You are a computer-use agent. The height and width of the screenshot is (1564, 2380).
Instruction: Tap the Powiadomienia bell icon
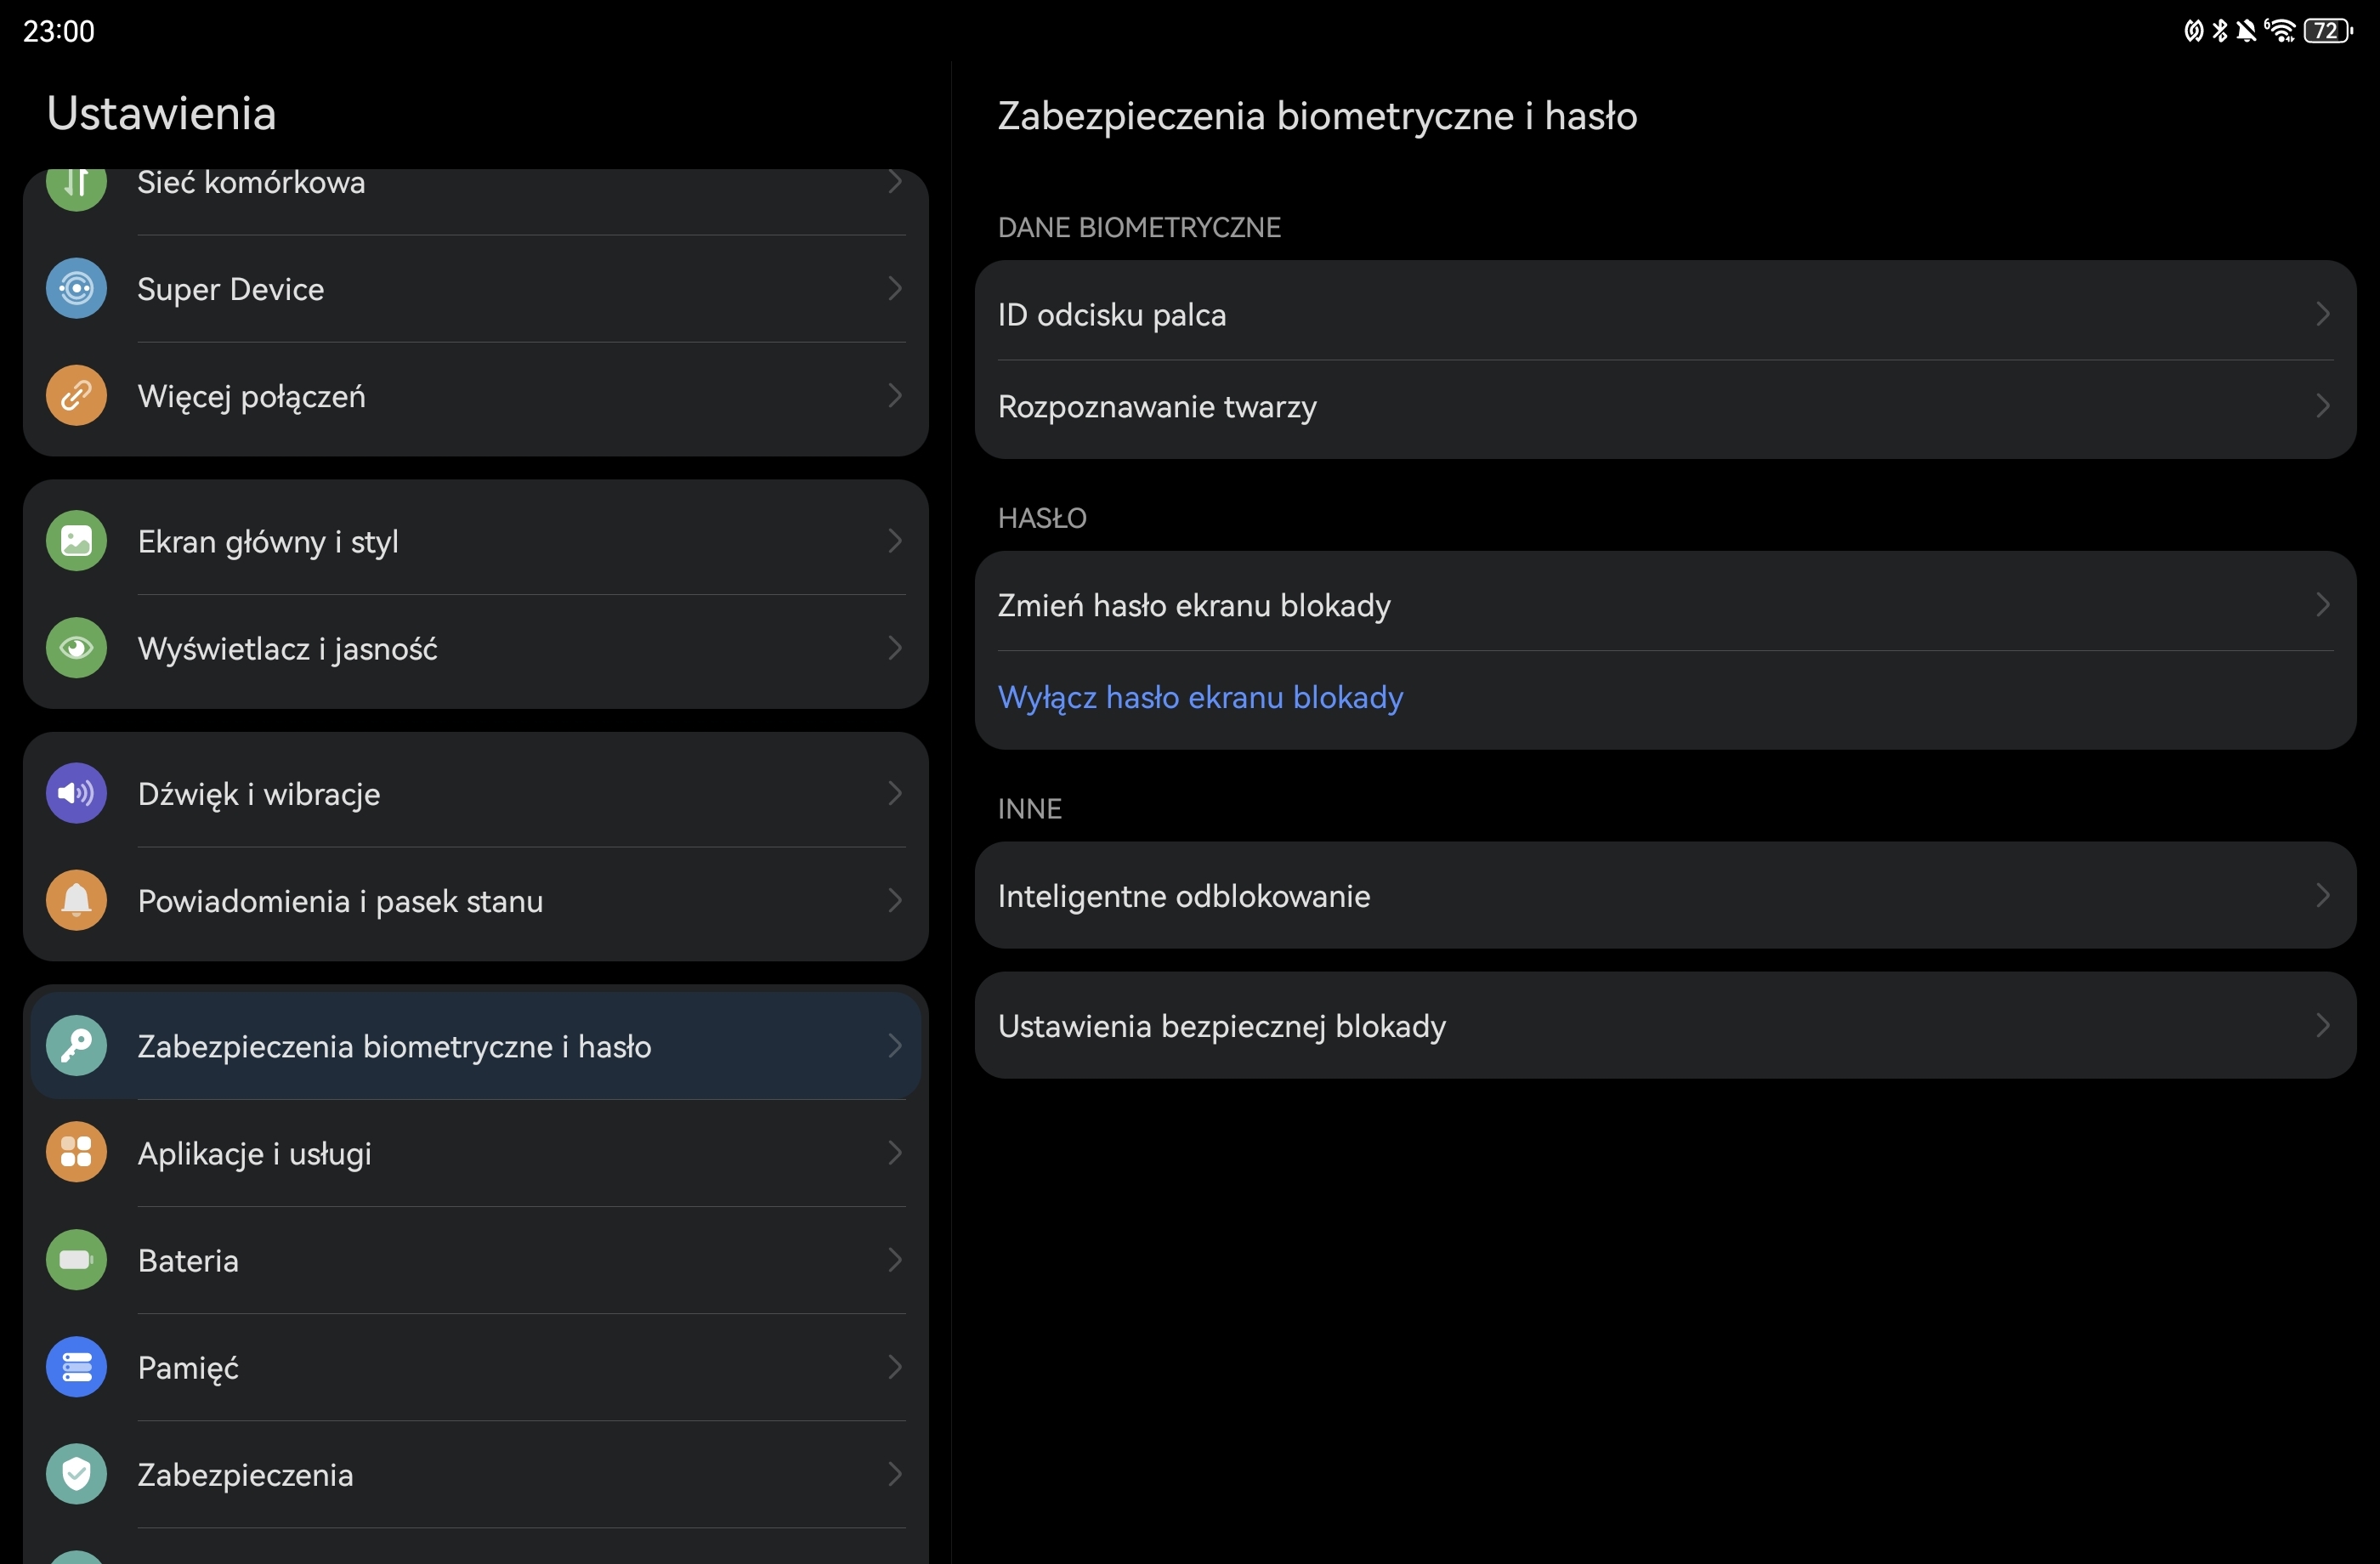point(76,900)
